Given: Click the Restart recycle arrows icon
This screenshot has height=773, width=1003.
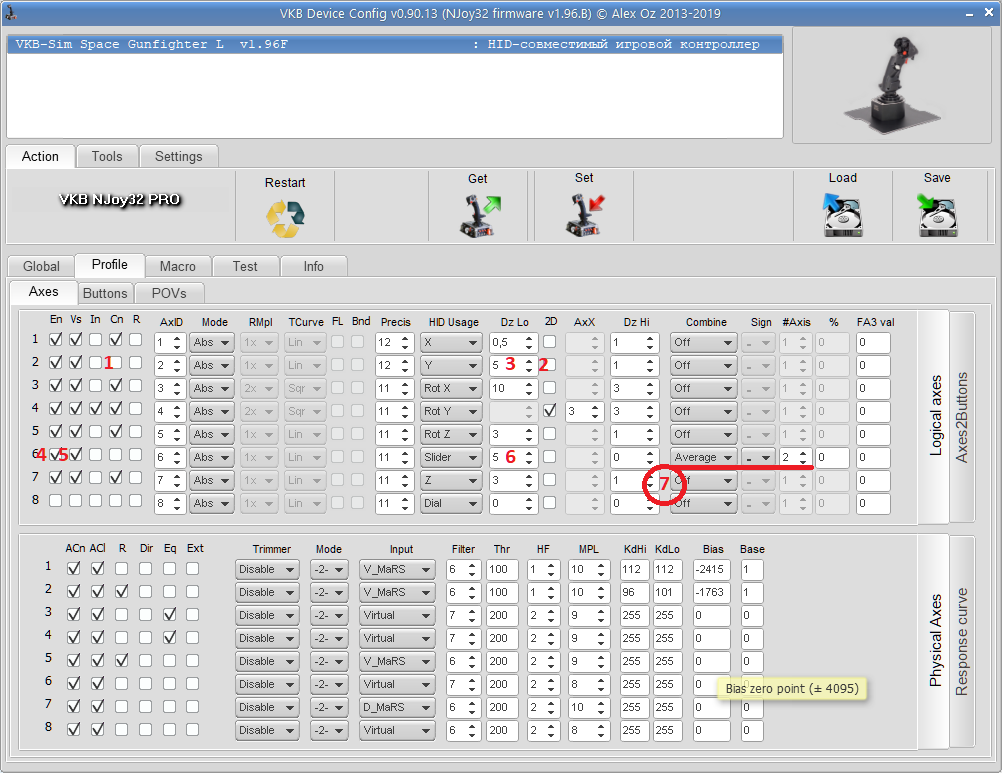Looking at the screenshot, I should 285,218.
